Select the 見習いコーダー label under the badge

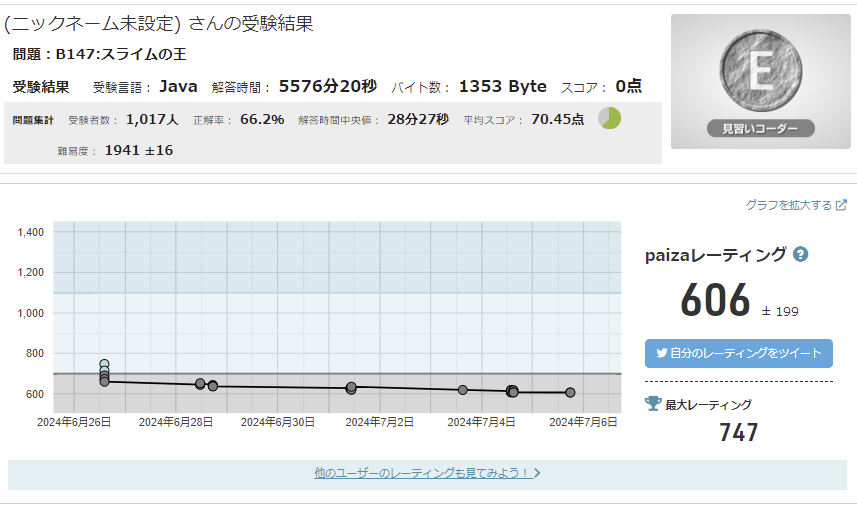tap(760, 128)
